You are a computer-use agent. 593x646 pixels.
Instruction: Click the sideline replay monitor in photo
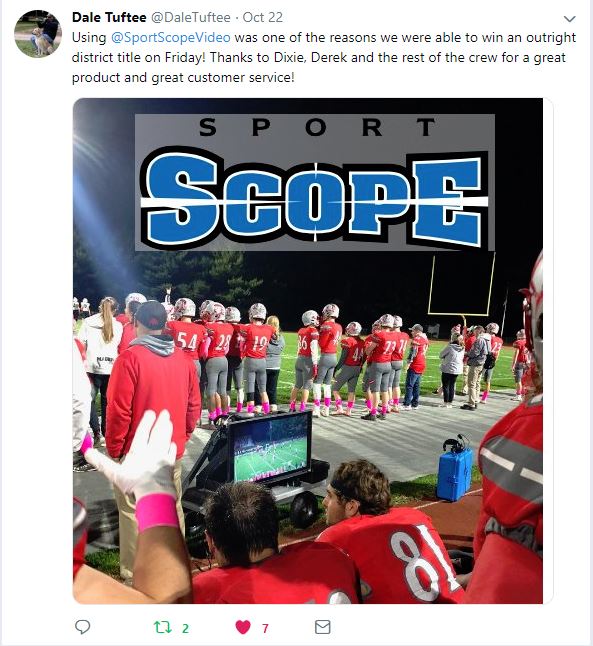270,447
